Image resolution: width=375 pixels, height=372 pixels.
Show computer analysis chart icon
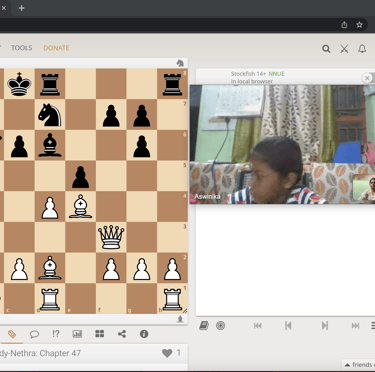click(x=77, y=334)
